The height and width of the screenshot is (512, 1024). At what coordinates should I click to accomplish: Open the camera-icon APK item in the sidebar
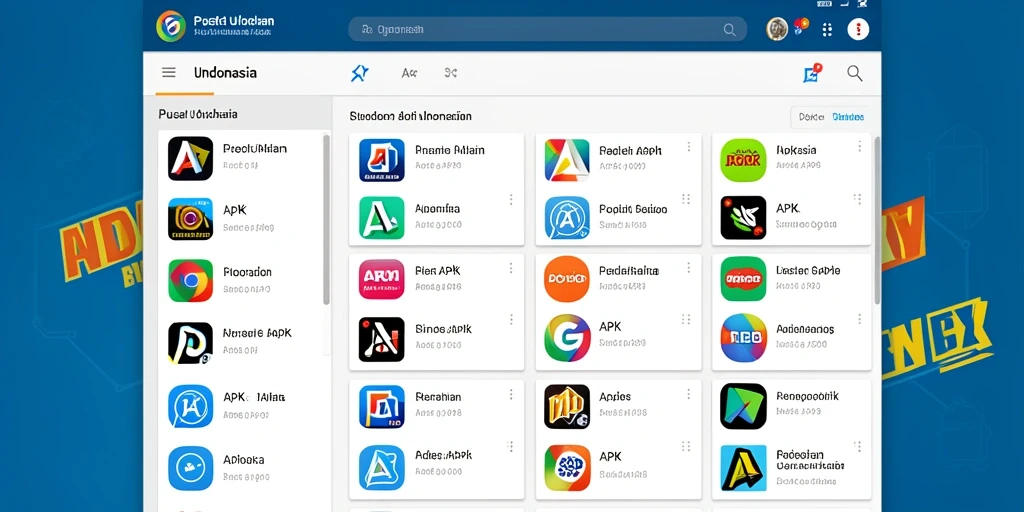(190, 219)
